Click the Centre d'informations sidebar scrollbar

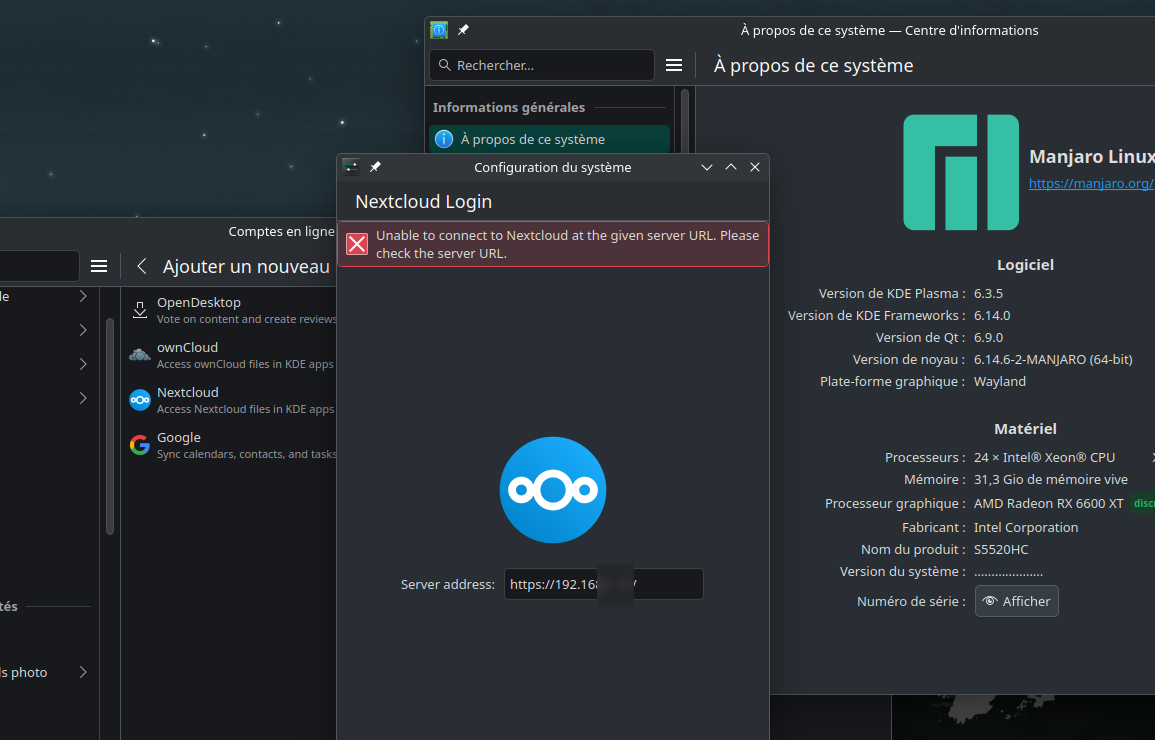[x=685, y=121]
